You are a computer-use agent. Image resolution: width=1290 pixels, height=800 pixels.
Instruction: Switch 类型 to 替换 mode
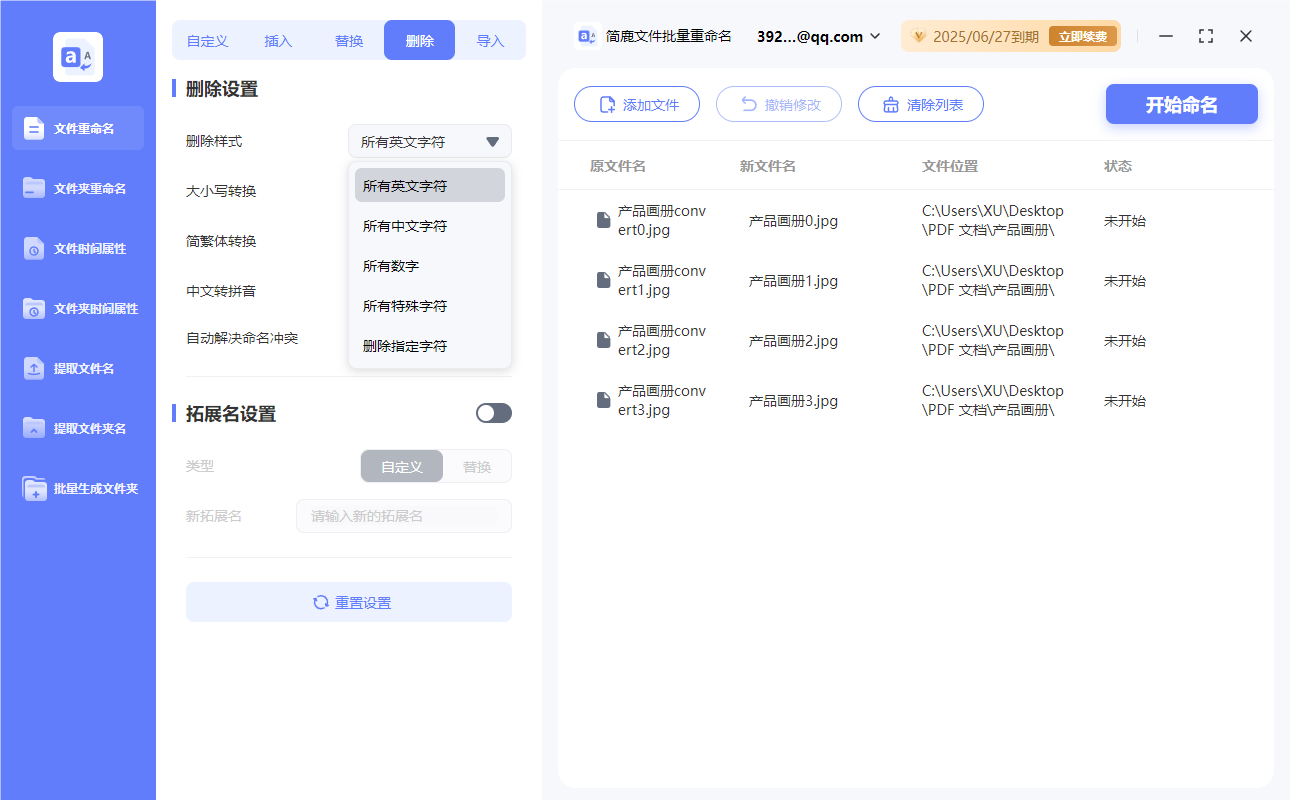tap(476, 466)
